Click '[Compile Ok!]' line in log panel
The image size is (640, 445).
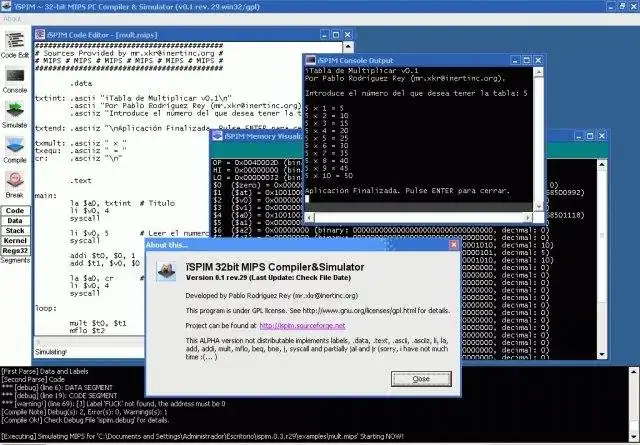(x=85, y=420)
